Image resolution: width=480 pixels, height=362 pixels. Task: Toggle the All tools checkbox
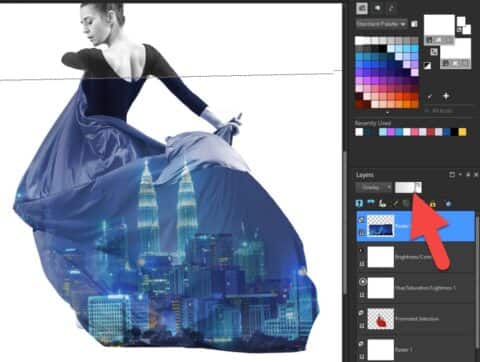click(x=428, y=110)
